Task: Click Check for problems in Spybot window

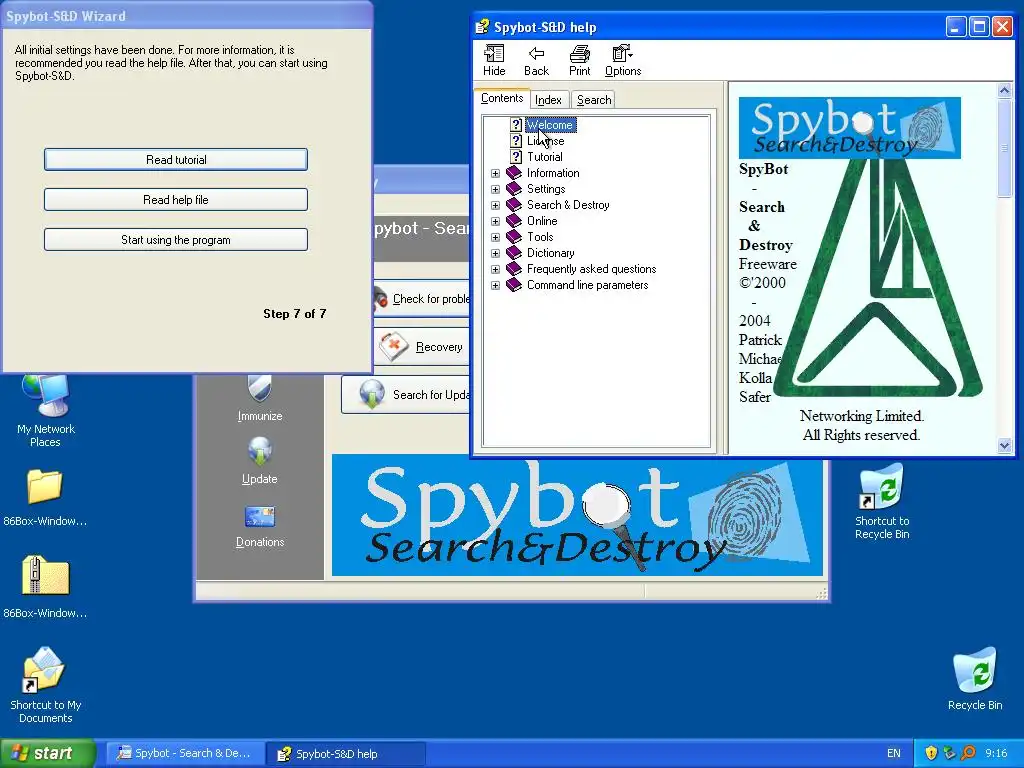Action: point(421,299)
